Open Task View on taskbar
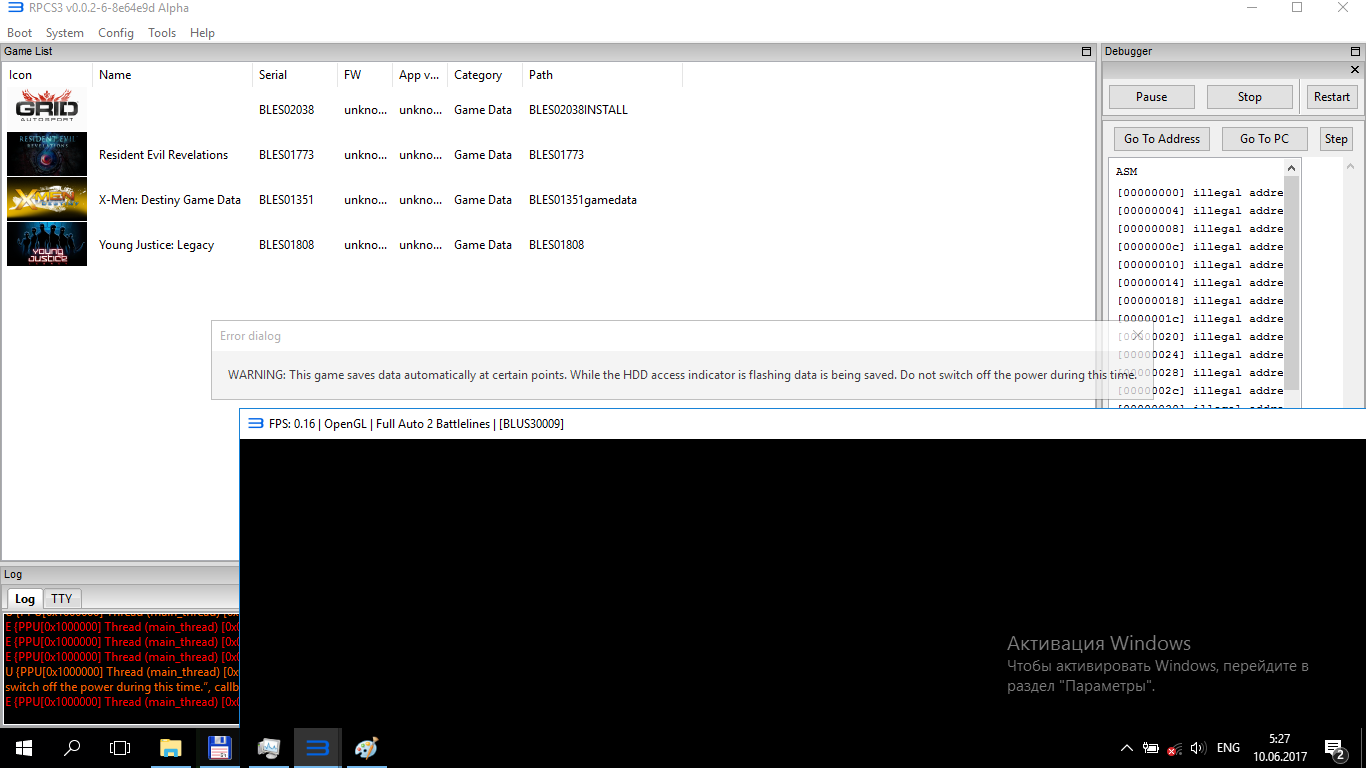Viewport: 1366px width, 768px height. (120, 748)
